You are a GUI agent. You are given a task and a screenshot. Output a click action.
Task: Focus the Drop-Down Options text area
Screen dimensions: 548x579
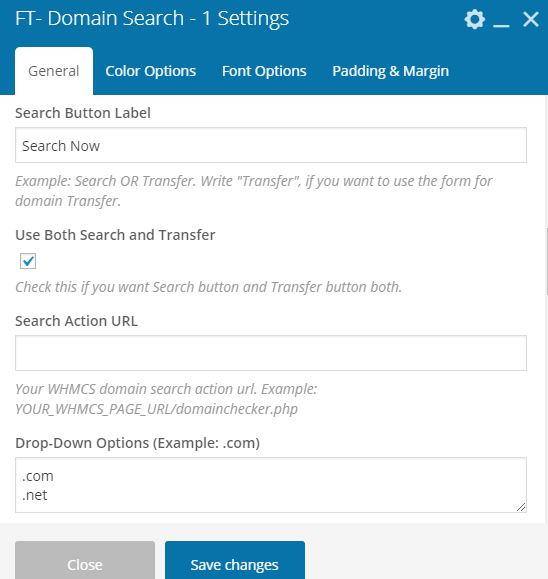click(271, 485)
